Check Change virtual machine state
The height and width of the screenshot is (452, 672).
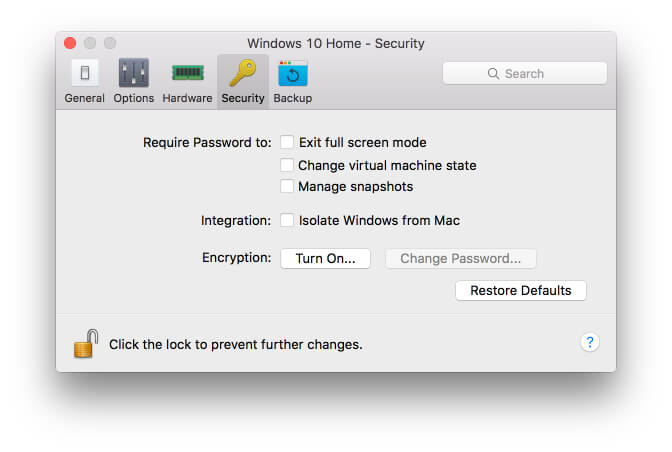(x=287, y=165)
